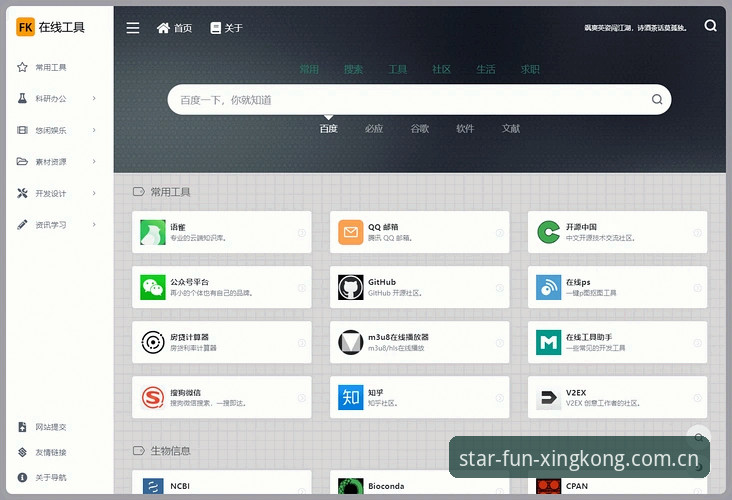Screen dimensions: 732x500
Task: Click the 一键p图抠图工具 description text
Action: [x=591, y=293]
